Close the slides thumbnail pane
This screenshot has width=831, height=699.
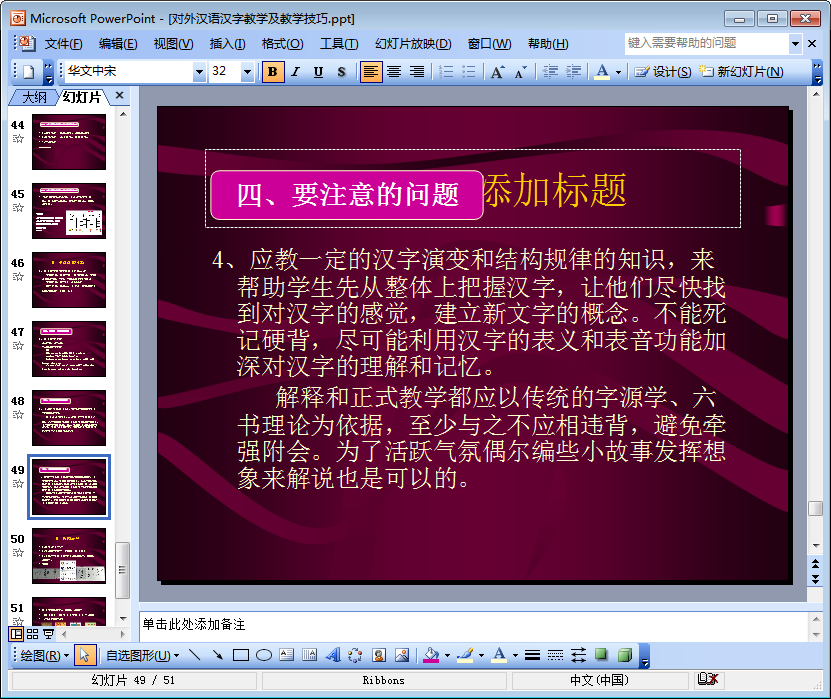coord(119,95)
